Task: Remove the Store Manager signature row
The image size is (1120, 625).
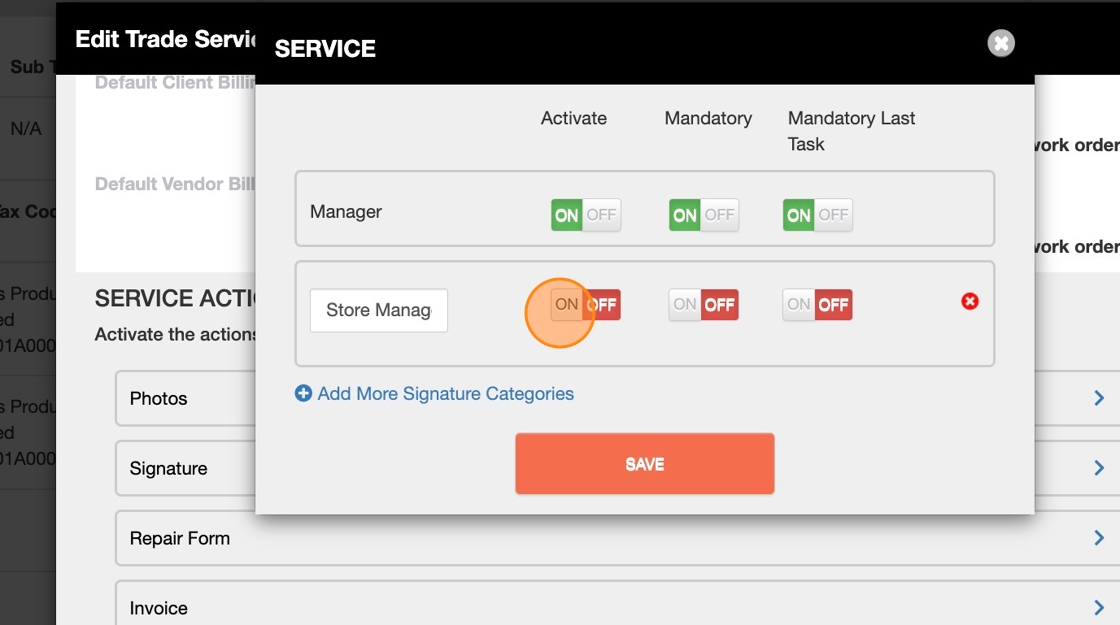Action: pyautogui.click(x=969, y=301)
